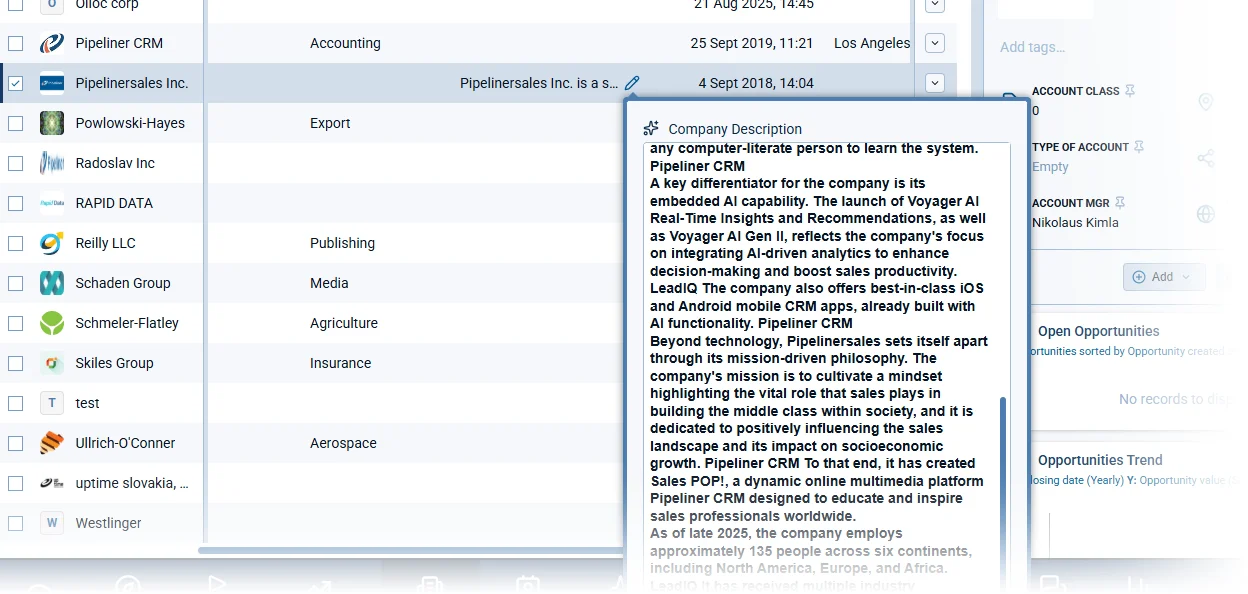Image resolution: width=1248 pixels, height=594 pixels.
Task: Select the Schaden Group checkbox
Action: (16, 283)
